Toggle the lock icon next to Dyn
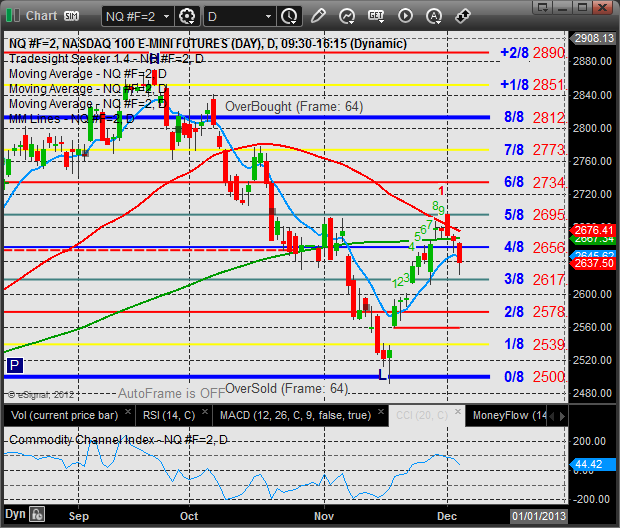Screen dimensions: 620x528 [38, 515]
